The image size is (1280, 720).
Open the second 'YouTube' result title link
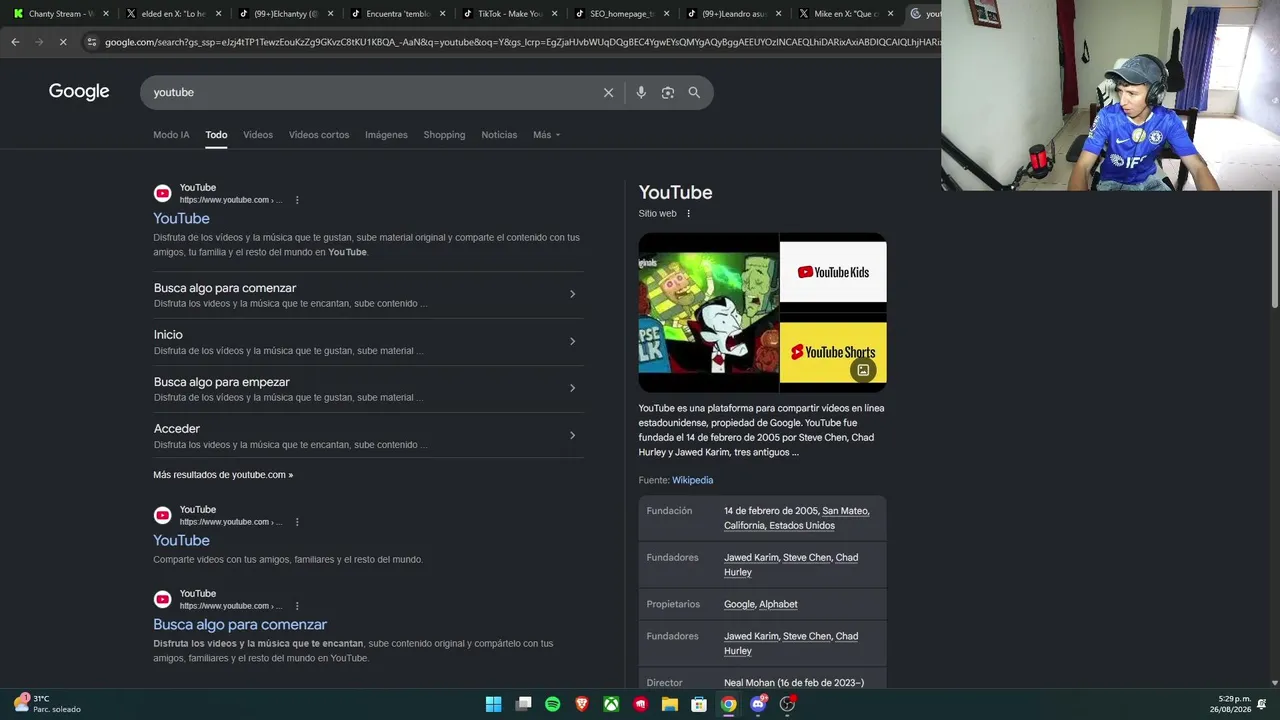click(181, 541)
